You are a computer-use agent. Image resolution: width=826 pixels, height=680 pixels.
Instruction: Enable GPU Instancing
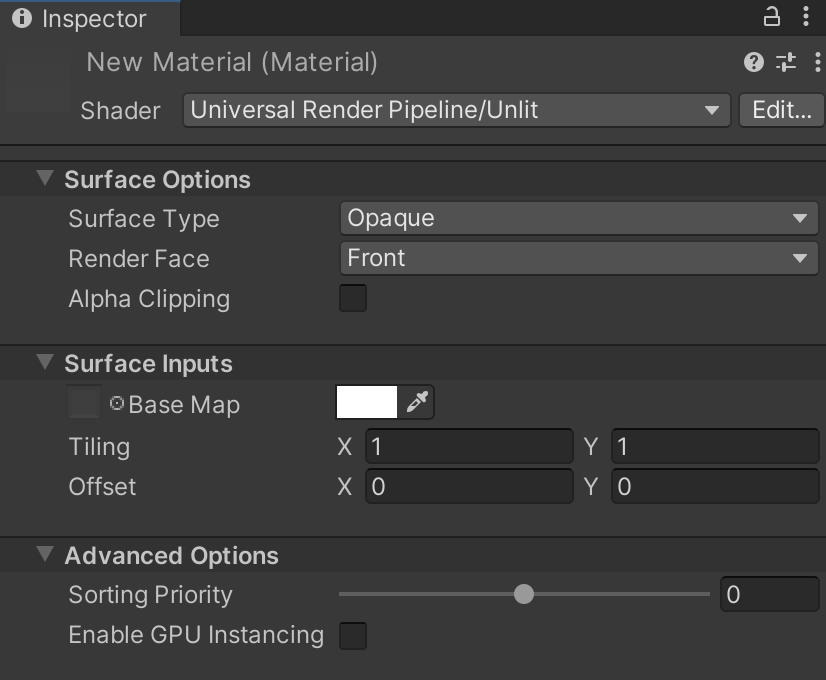point(352,635)
